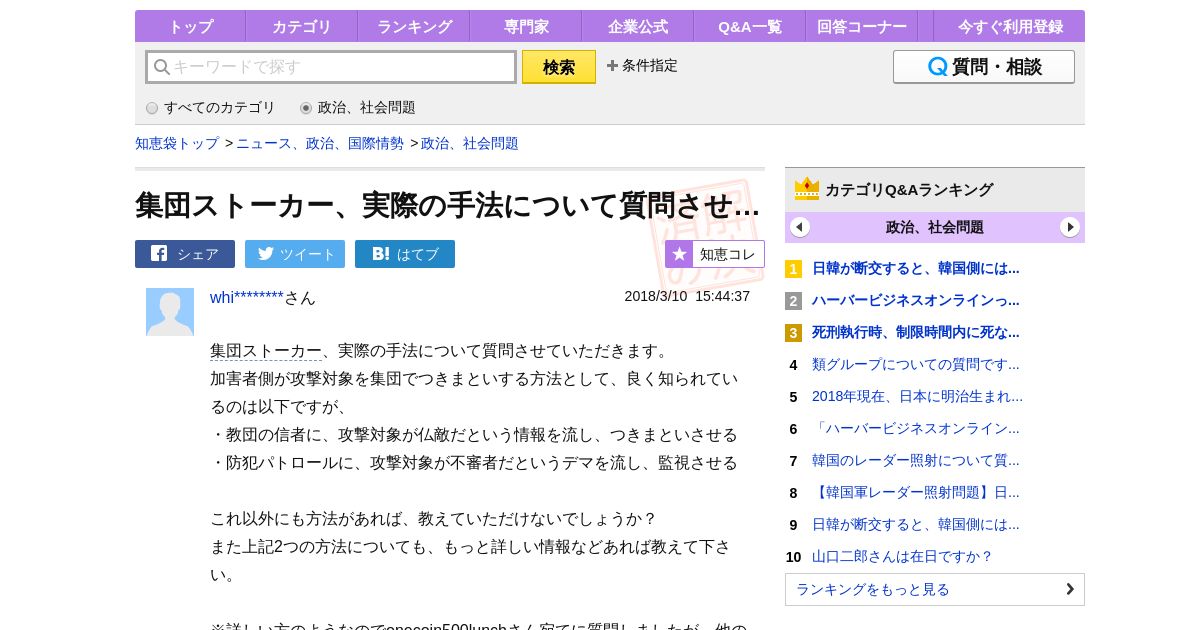
Task: Click the Twitter bird icon
Action: pyautogui.click(x=266, y=253)
